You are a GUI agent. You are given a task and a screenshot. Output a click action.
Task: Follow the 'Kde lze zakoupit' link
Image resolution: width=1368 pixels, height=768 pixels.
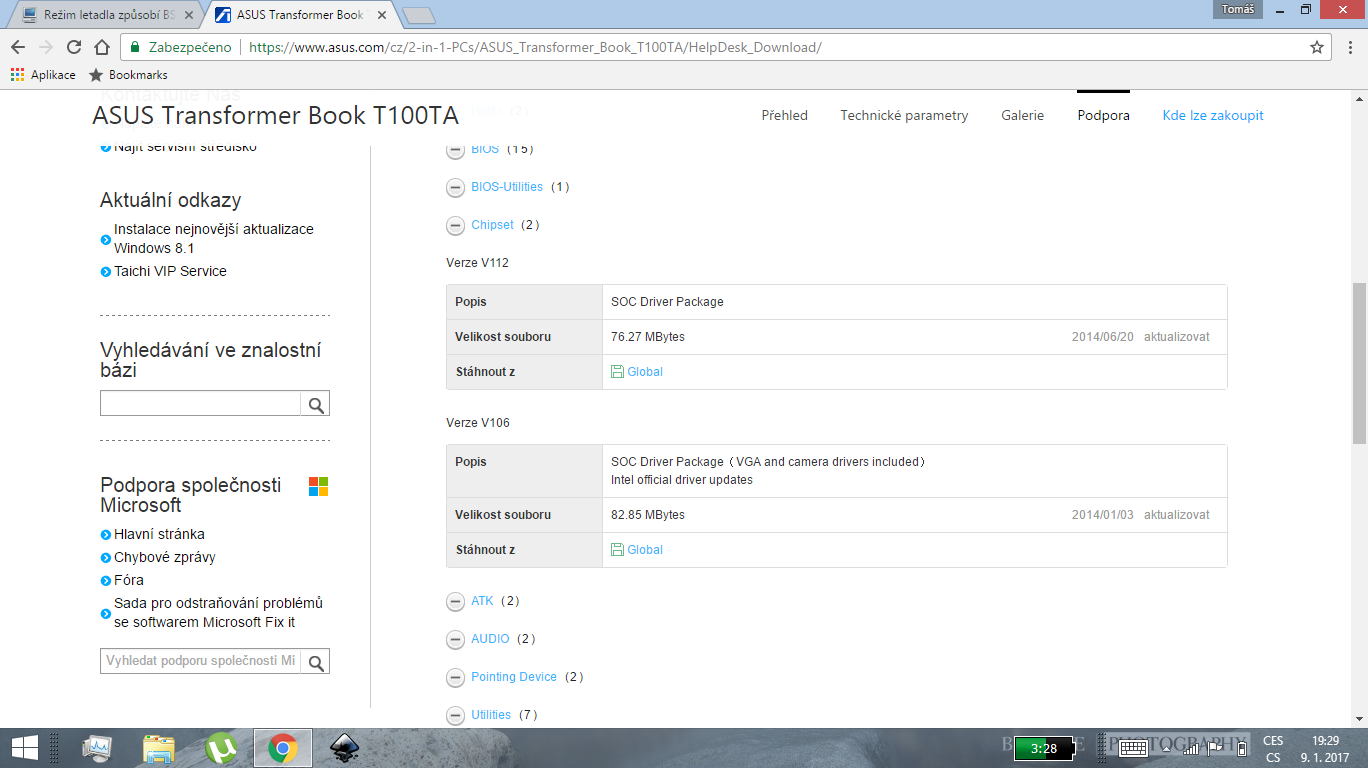coord(1213,115)
